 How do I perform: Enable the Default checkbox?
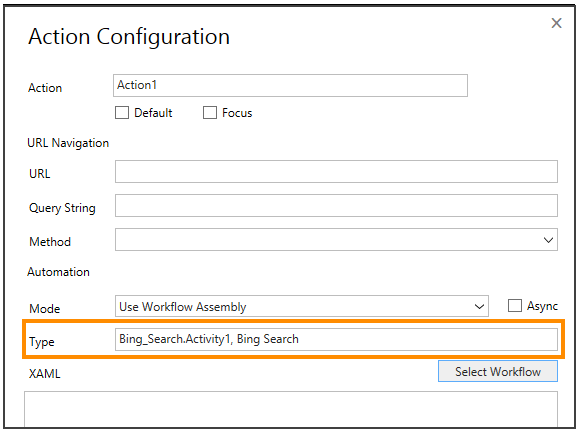pyautogui.click(x=122, y=113)
